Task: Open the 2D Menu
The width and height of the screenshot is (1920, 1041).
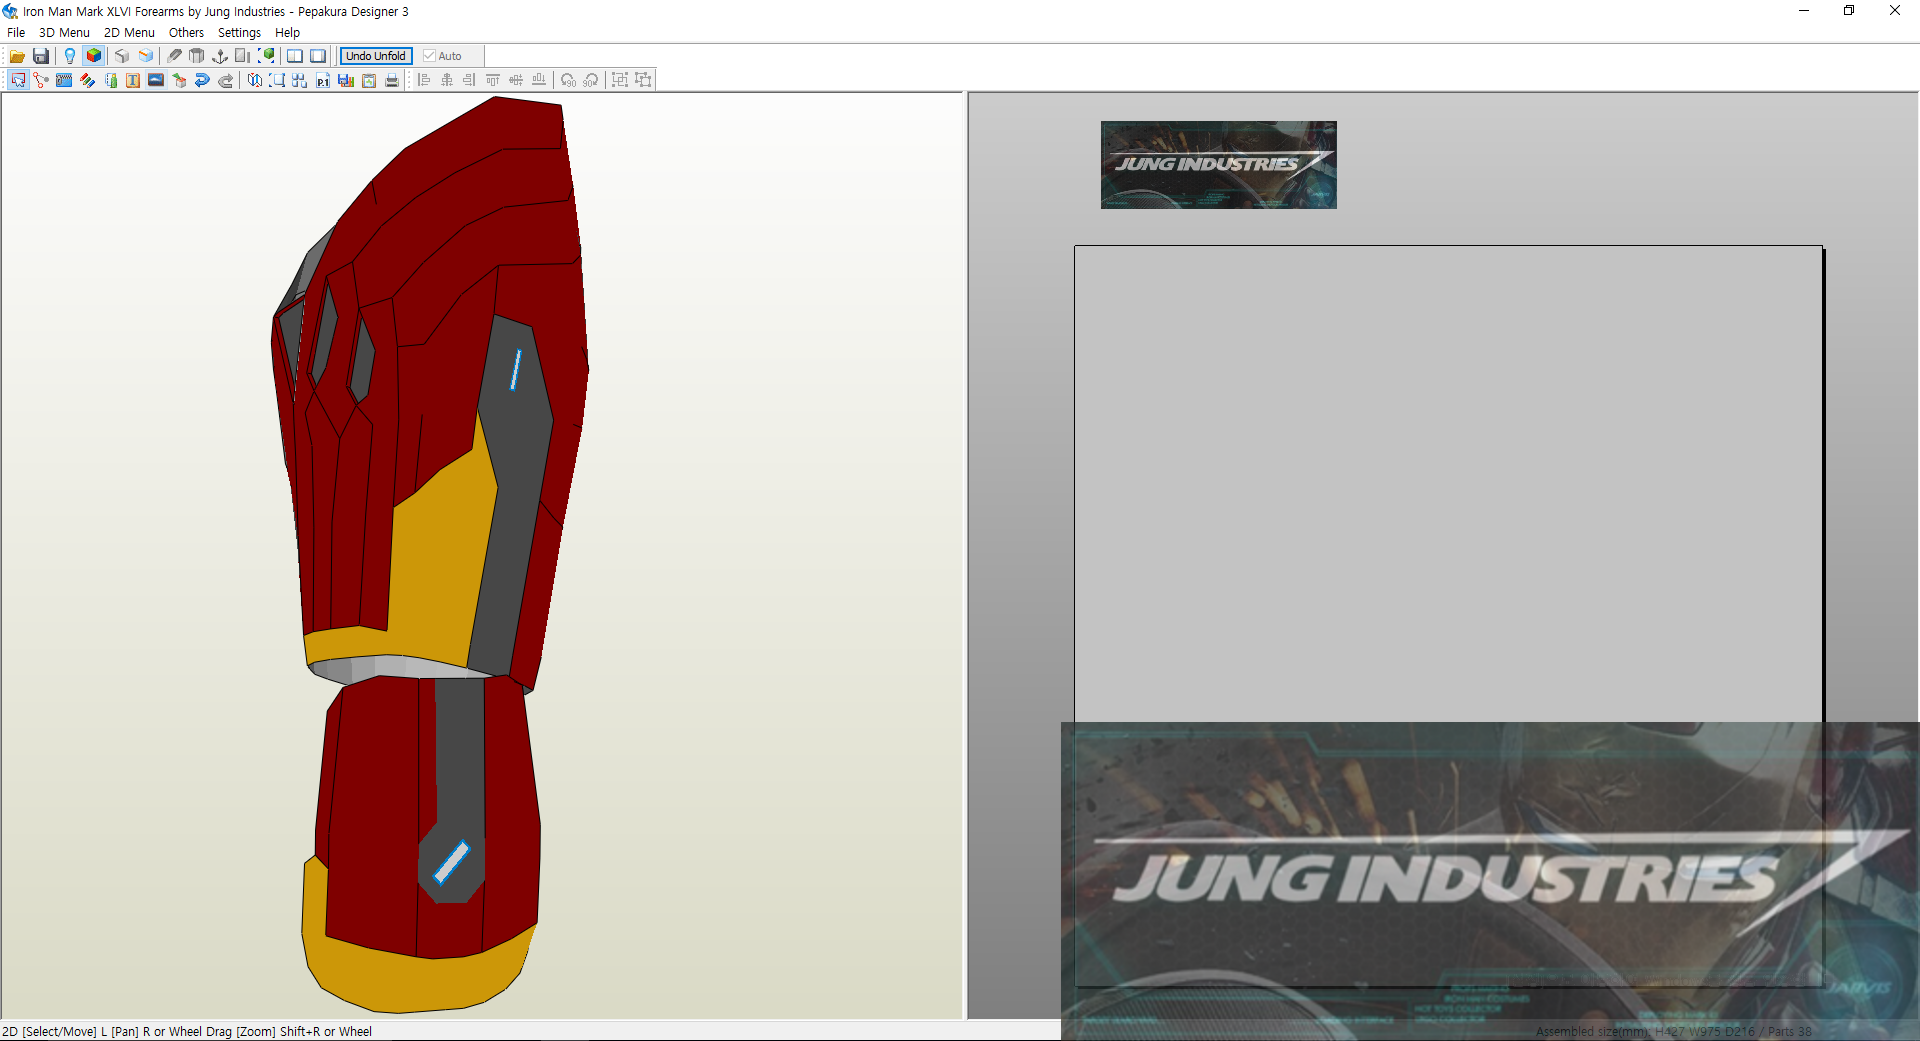Action: pos(129,33)
